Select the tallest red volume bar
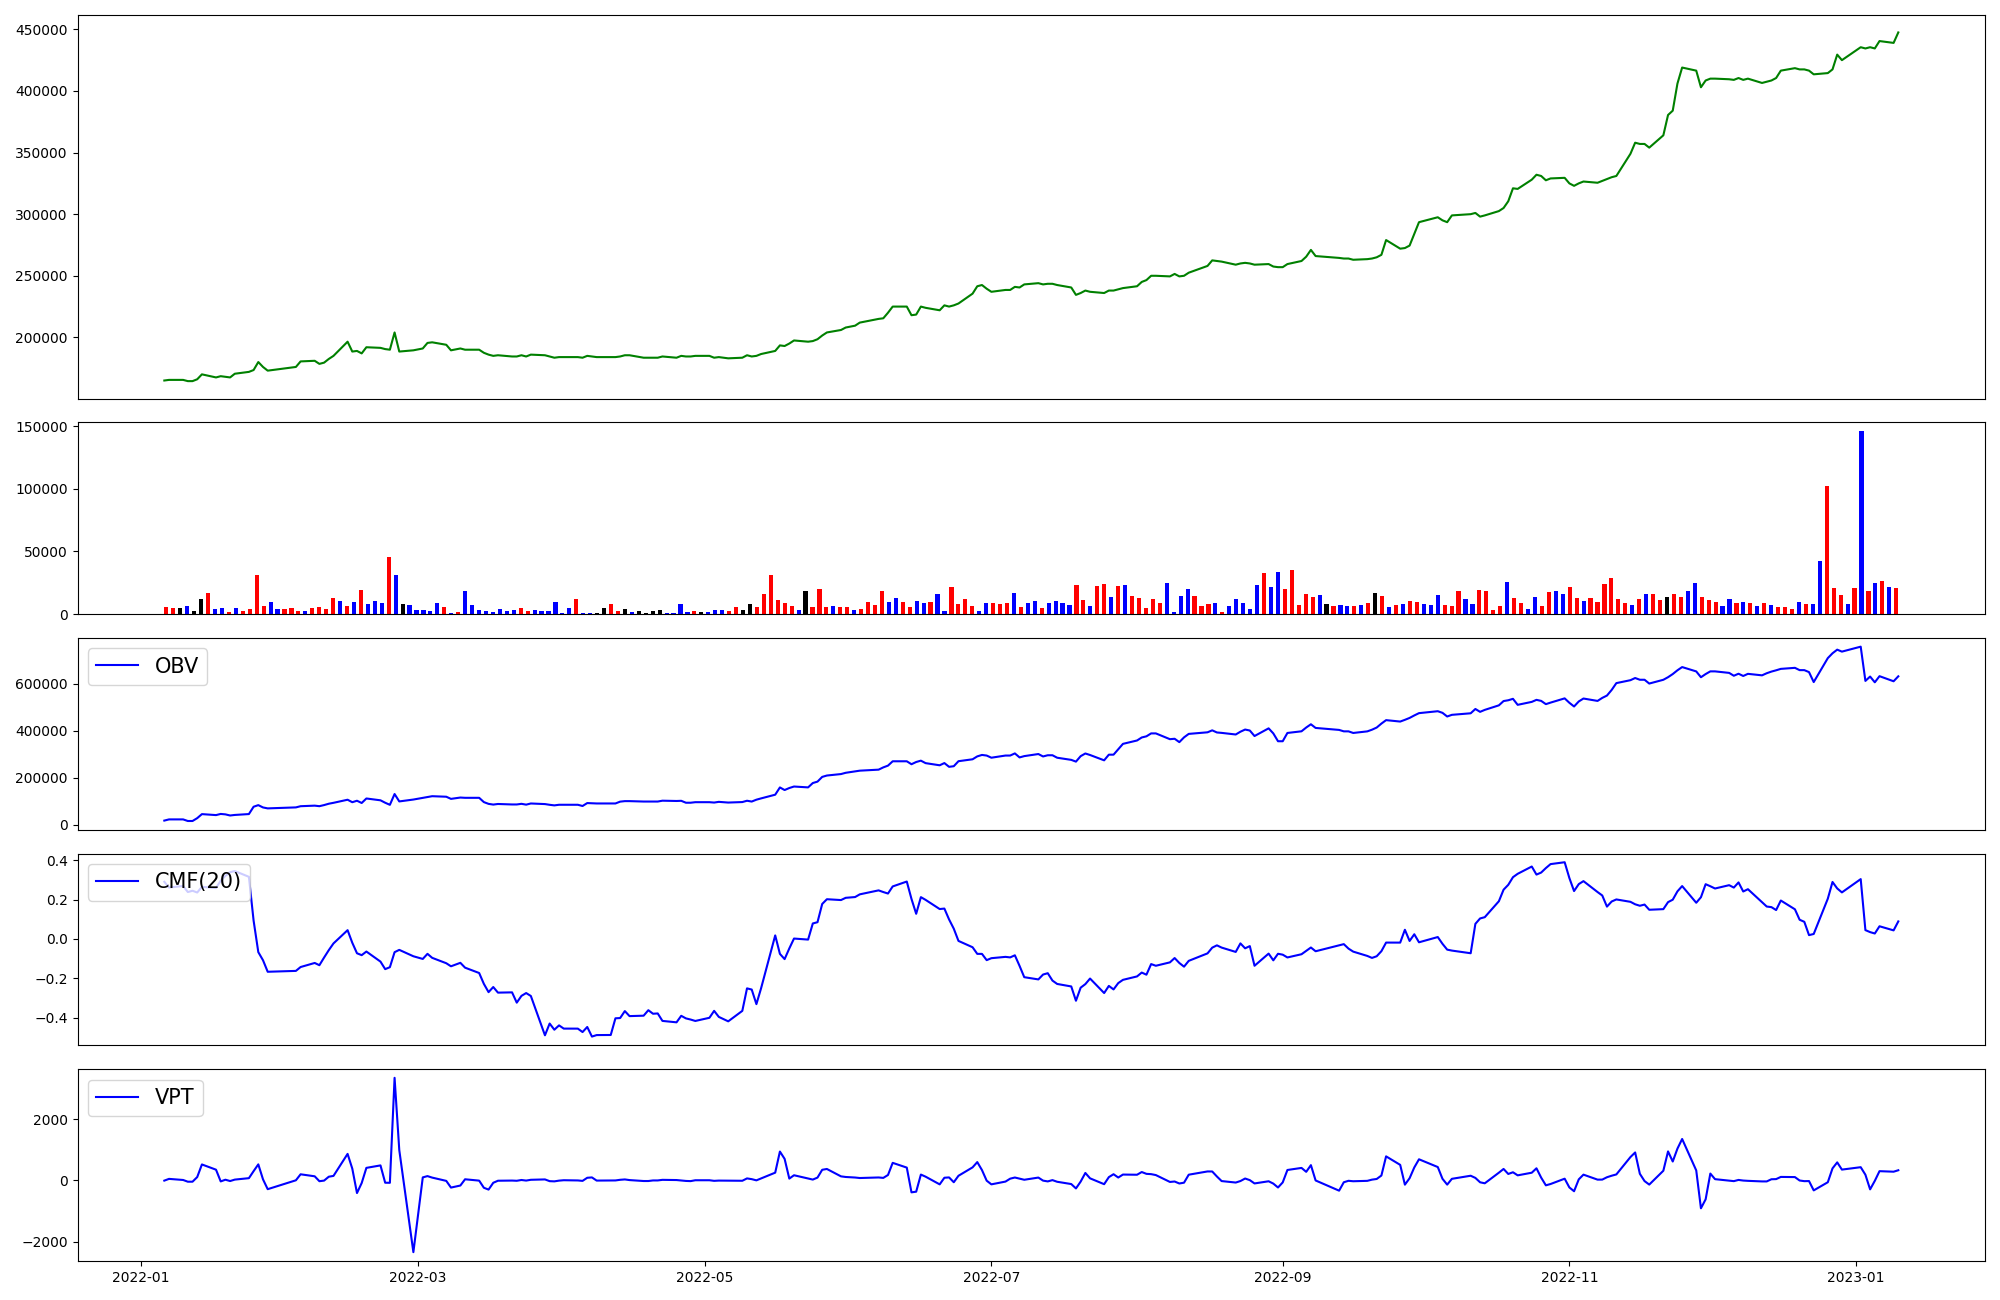Image resolution: width=2000 pixels, height=1300 pixels. [x=1827, y=550]
